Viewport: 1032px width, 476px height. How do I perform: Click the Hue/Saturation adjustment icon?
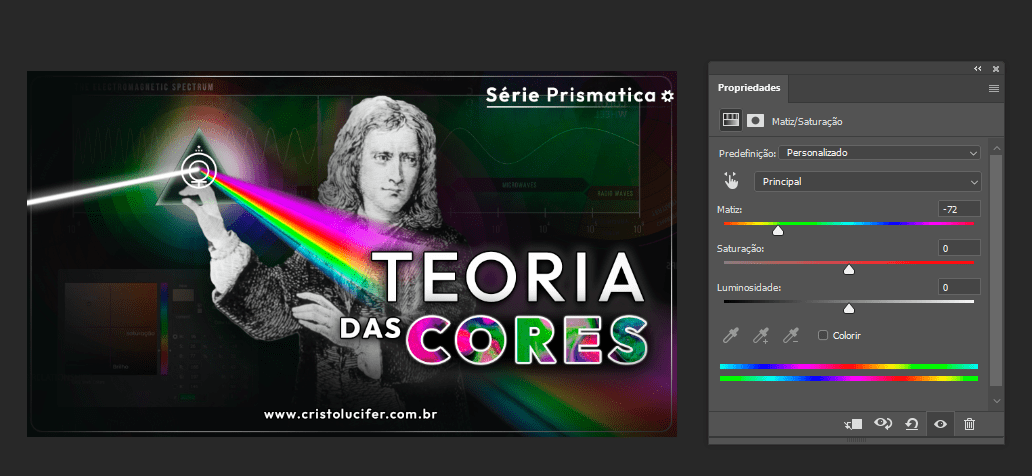731,120
